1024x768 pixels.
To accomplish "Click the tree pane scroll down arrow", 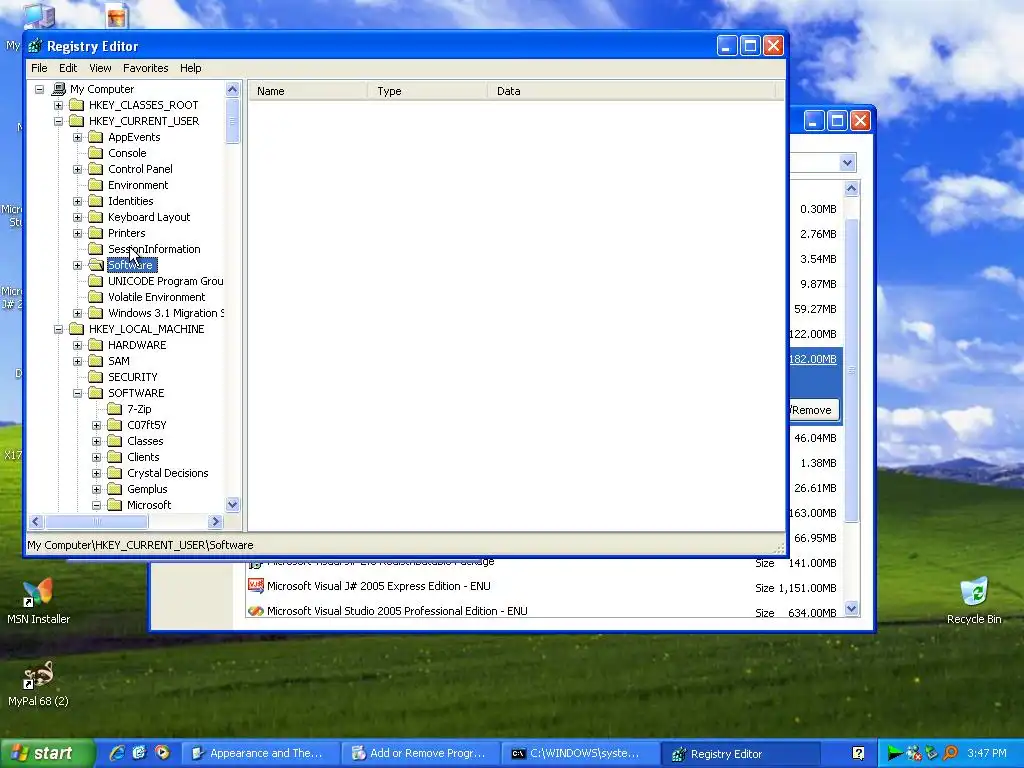I will click(232, 504).
